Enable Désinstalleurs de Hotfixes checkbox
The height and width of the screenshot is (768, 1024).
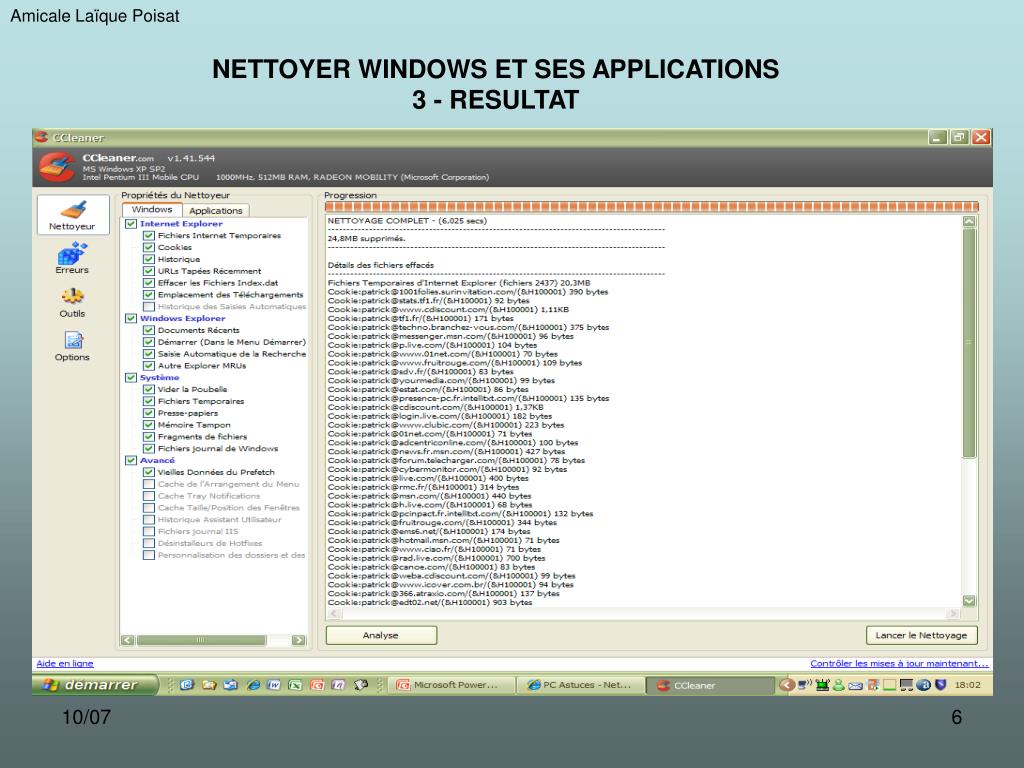(149, 543)
